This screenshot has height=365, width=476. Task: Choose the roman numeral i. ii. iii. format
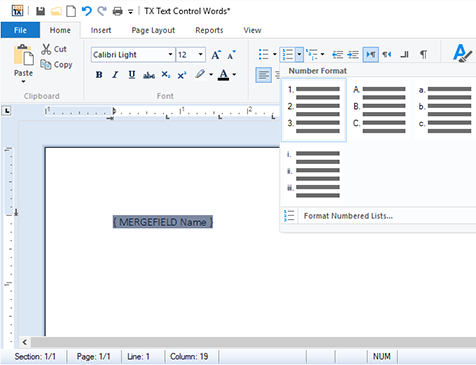pyautogui.click(x=314, y=174)
